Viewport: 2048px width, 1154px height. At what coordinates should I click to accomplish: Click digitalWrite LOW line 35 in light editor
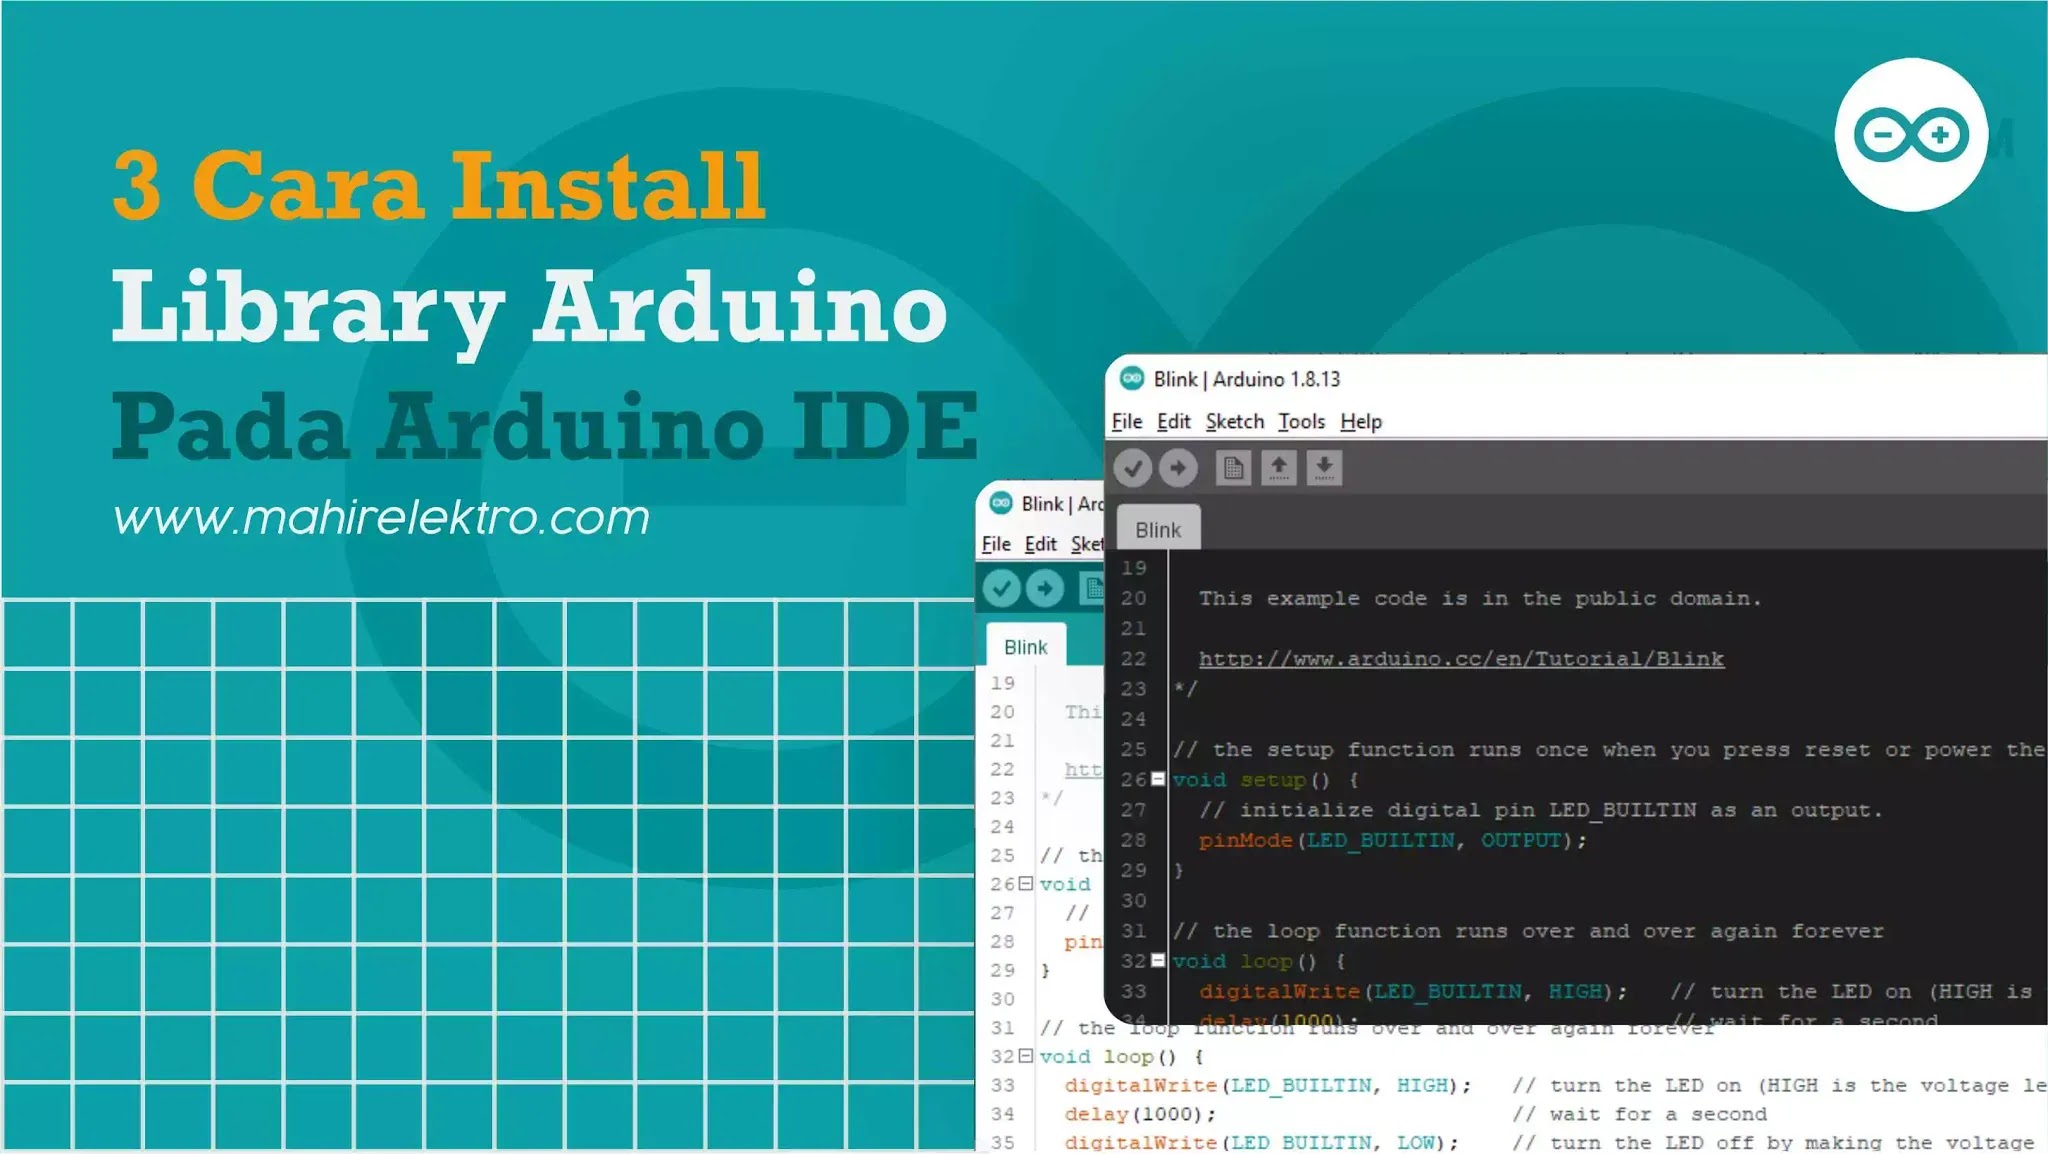[1261, 1142]
